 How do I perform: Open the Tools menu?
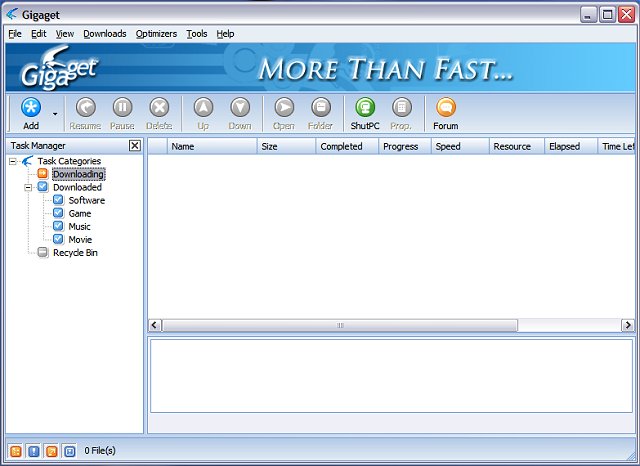pyautogui.click(x=197, y=34)
